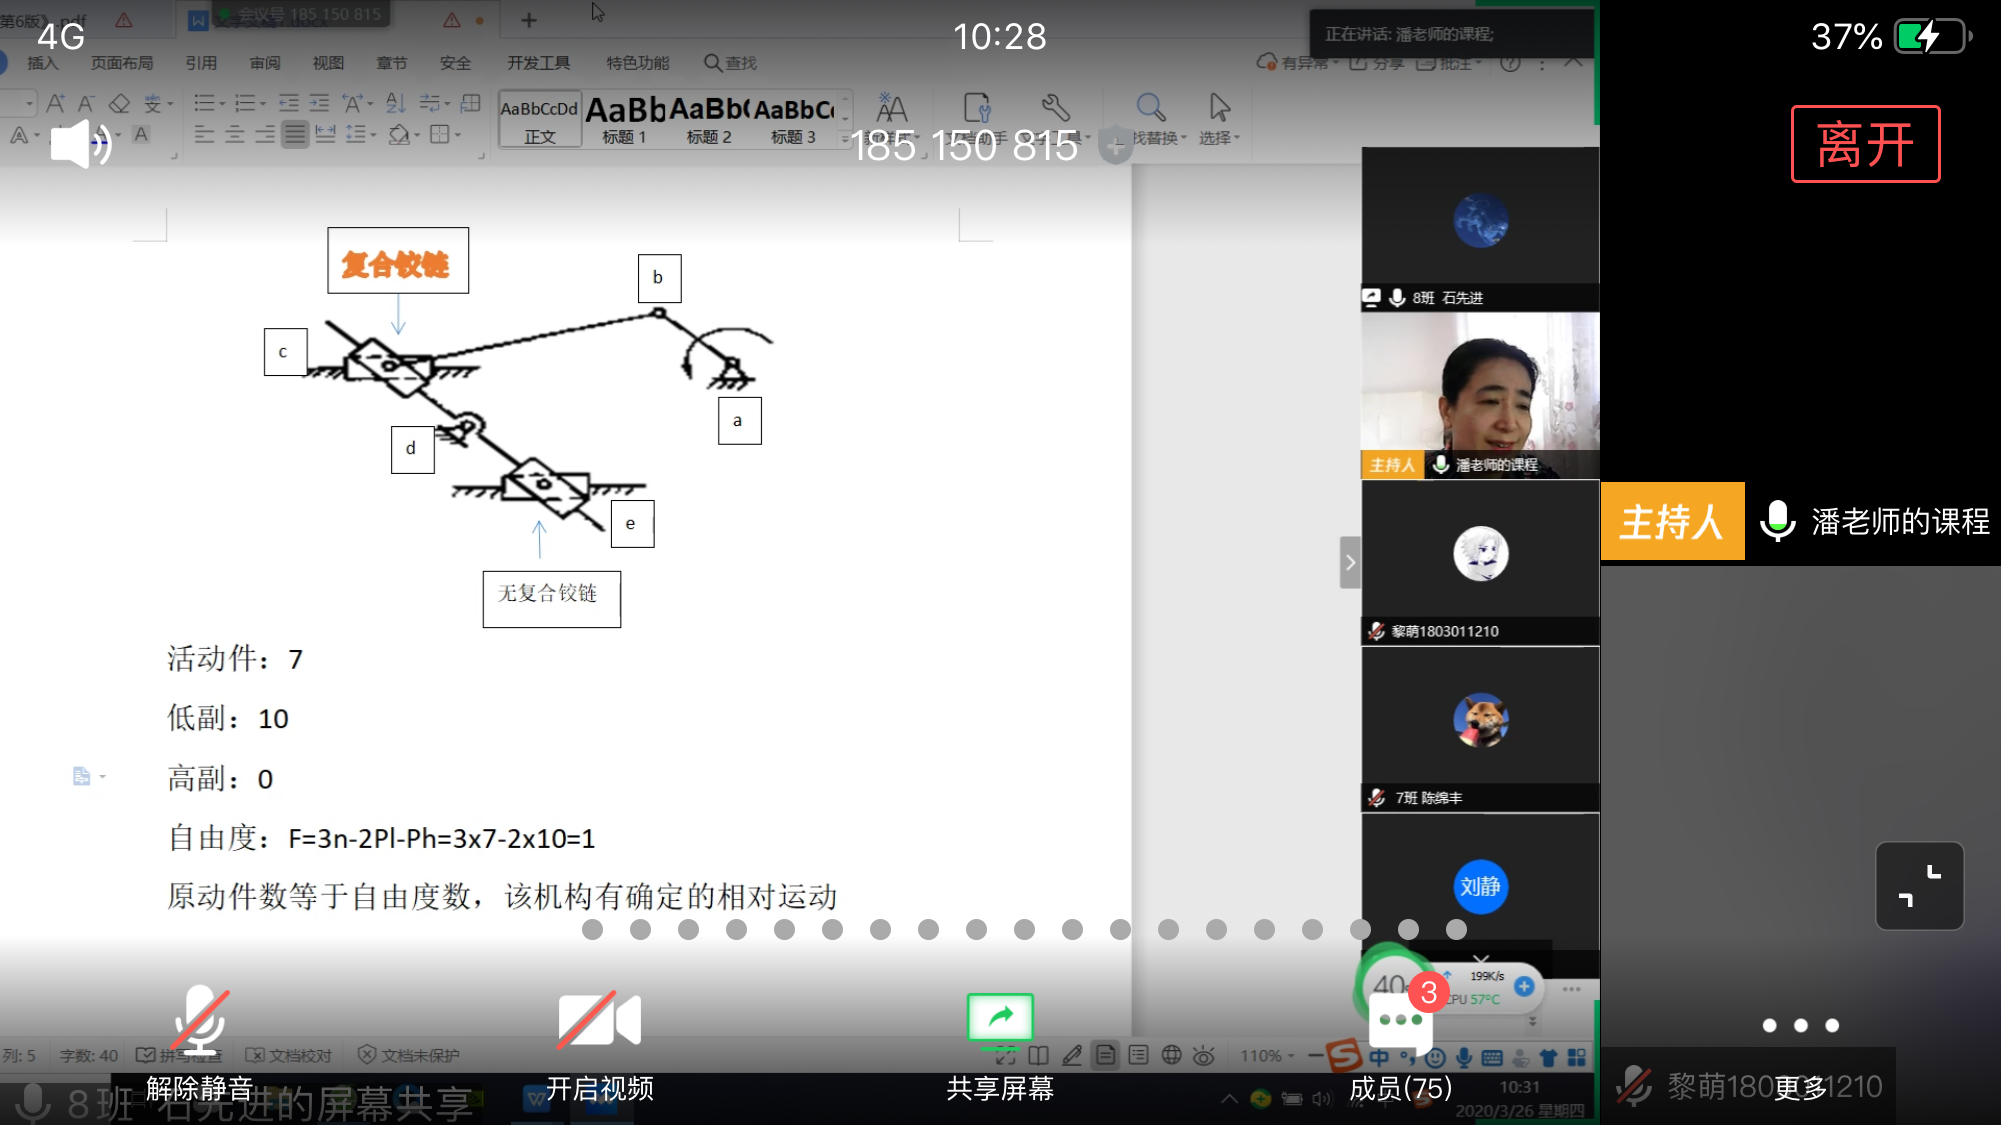Unmute microphone via 解除静音 button
This screenshot has height=1125, width=2001.
(199, 1044)
